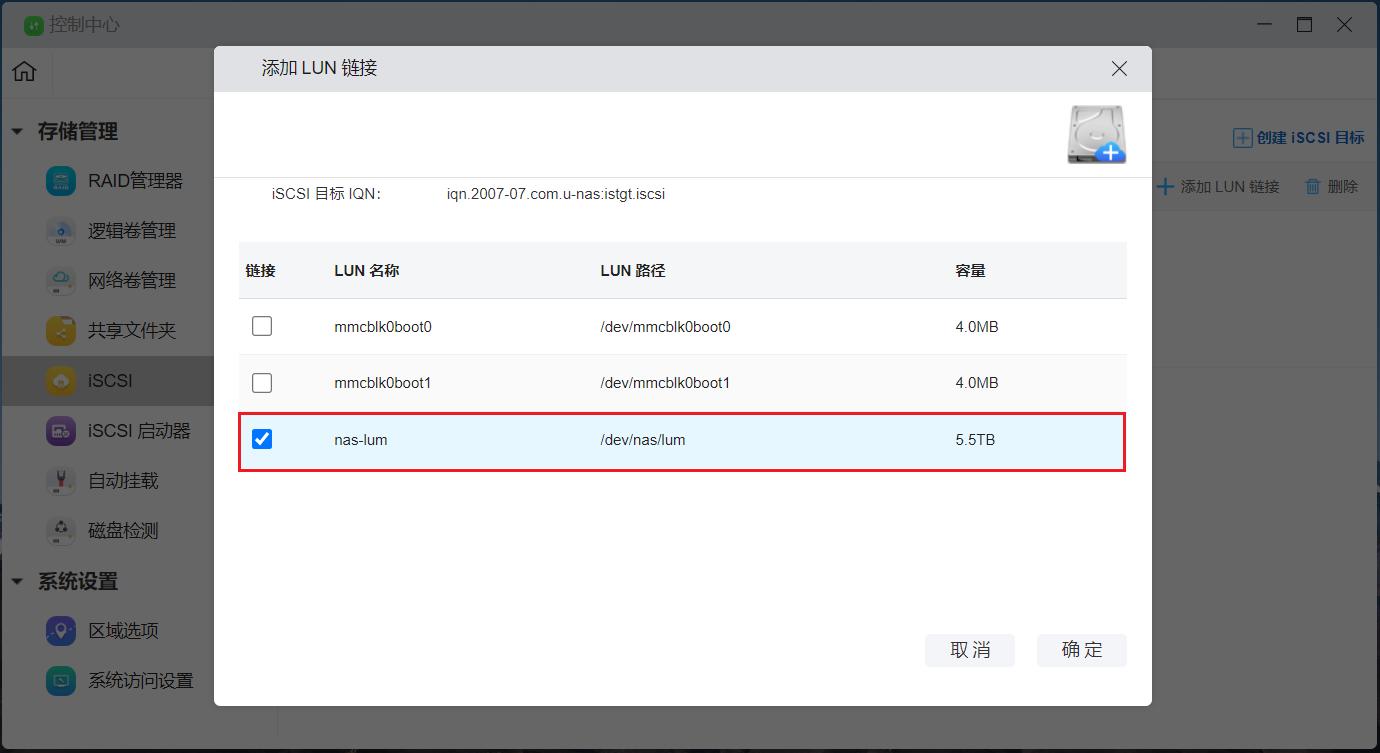Open 自动挂载 via its icon
The height and width of the screenshot is (753, 1380).
(61, 481)
